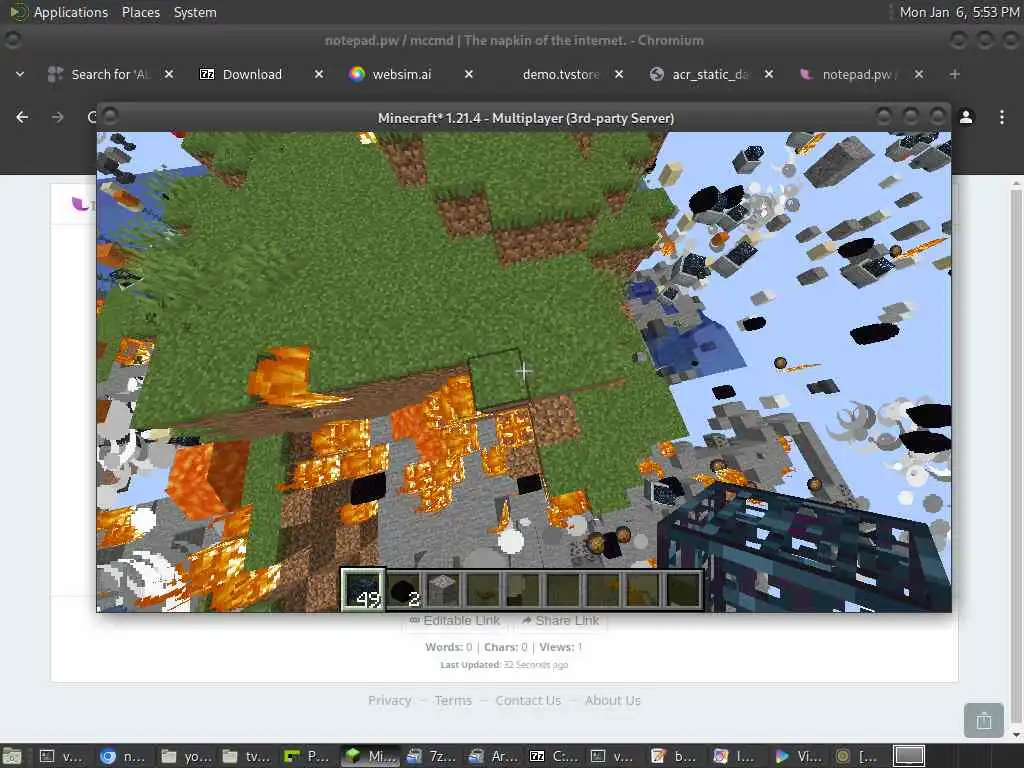Click Last Updated text on notepad page
Image resolution: width=1024 pixels, height=768 pixels.
(x=504, y=665)
